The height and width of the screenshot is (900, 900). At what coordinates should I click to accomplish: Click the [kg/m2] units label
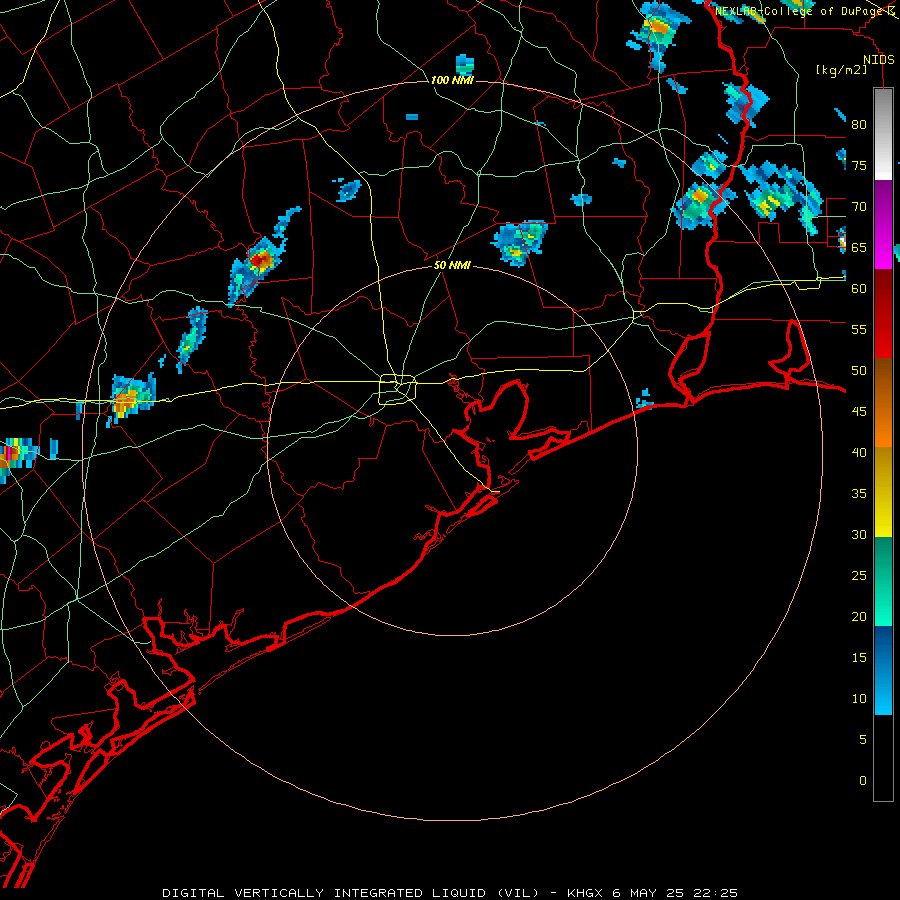tap(841, 70)
